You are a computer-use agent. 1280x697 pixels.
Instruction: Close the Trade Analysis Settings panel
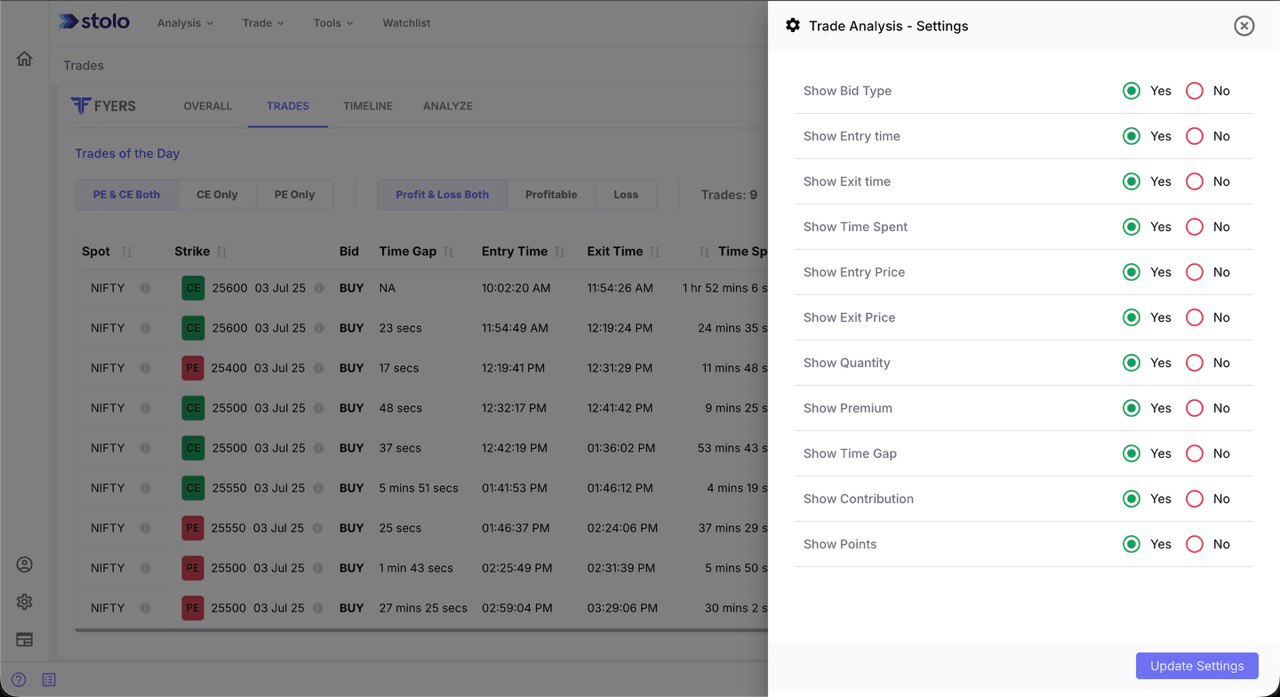coord(1244,26)
